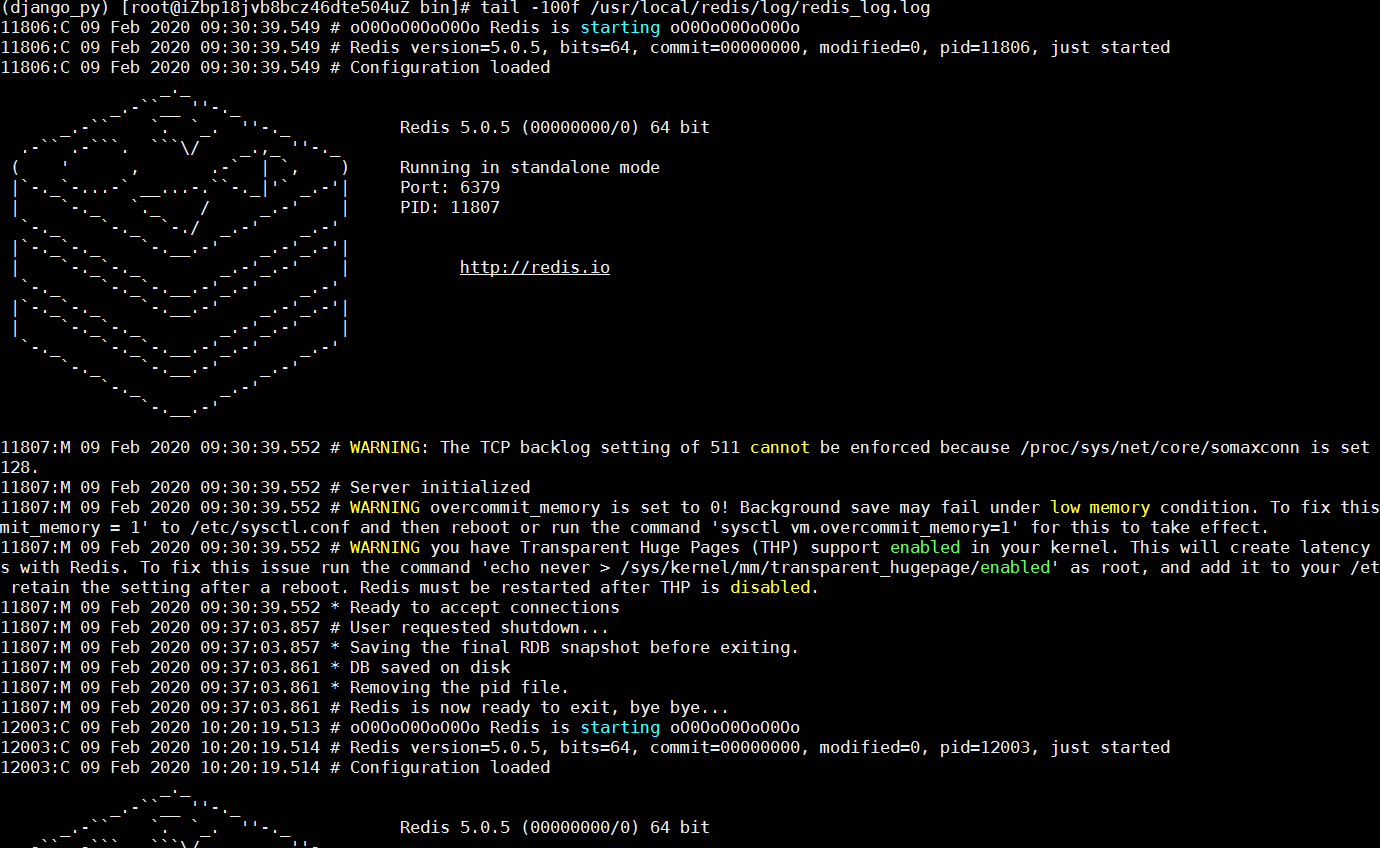Click cyan 'starting' on the 11806 line
This screenshot has height=848, width=1380.
click(620, 27)
